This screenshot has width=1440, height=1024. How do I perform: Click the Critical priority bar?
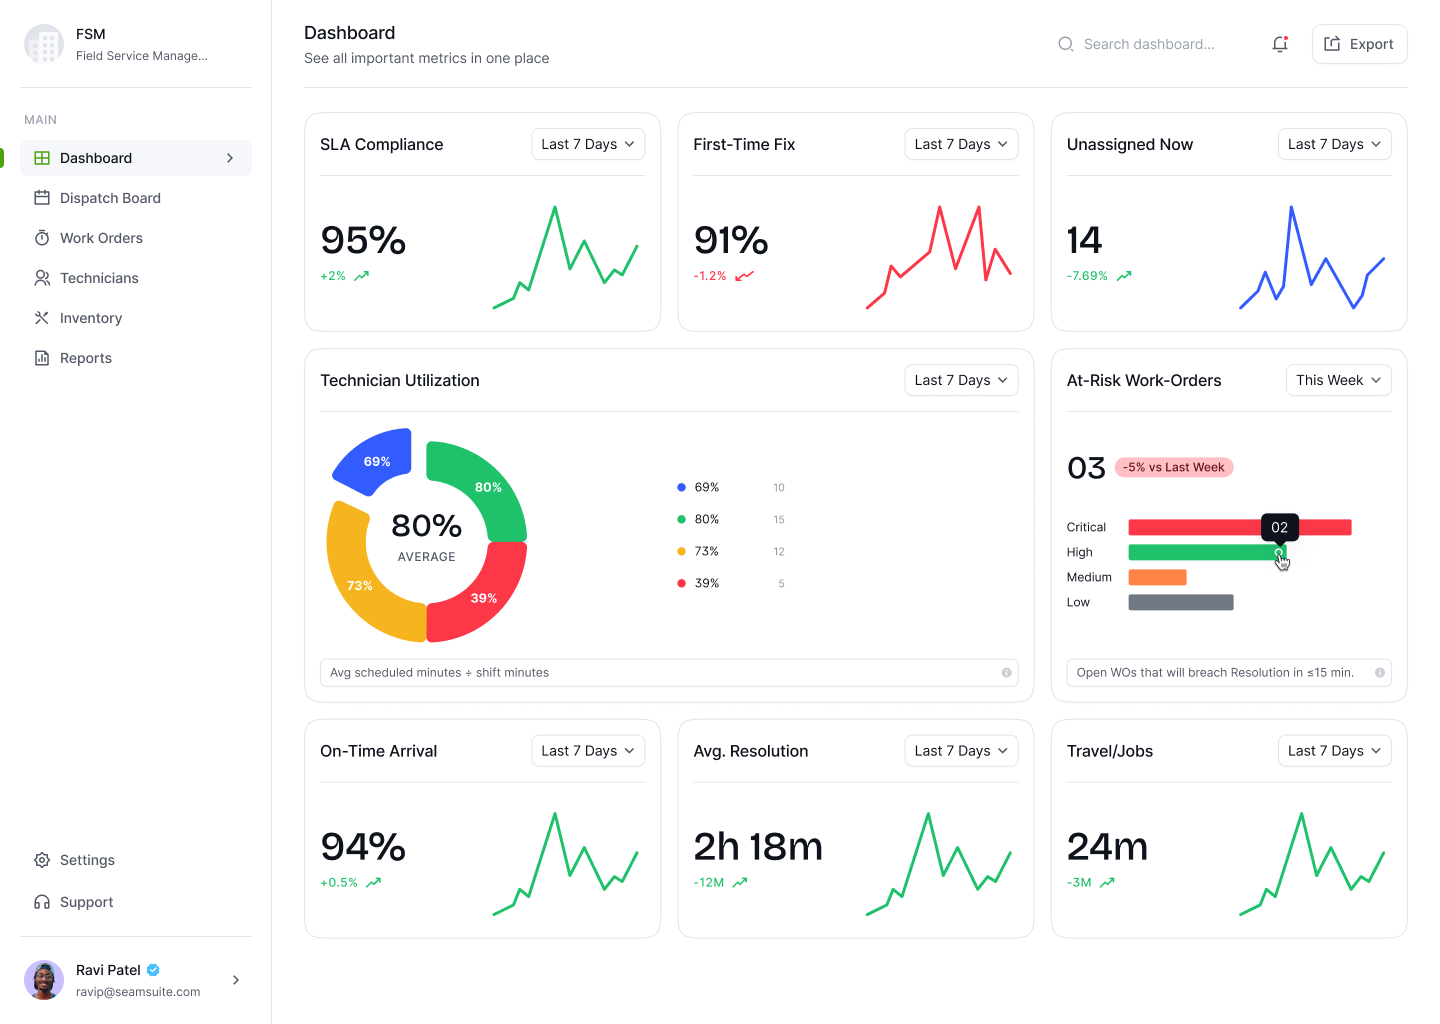[1240, 527]
